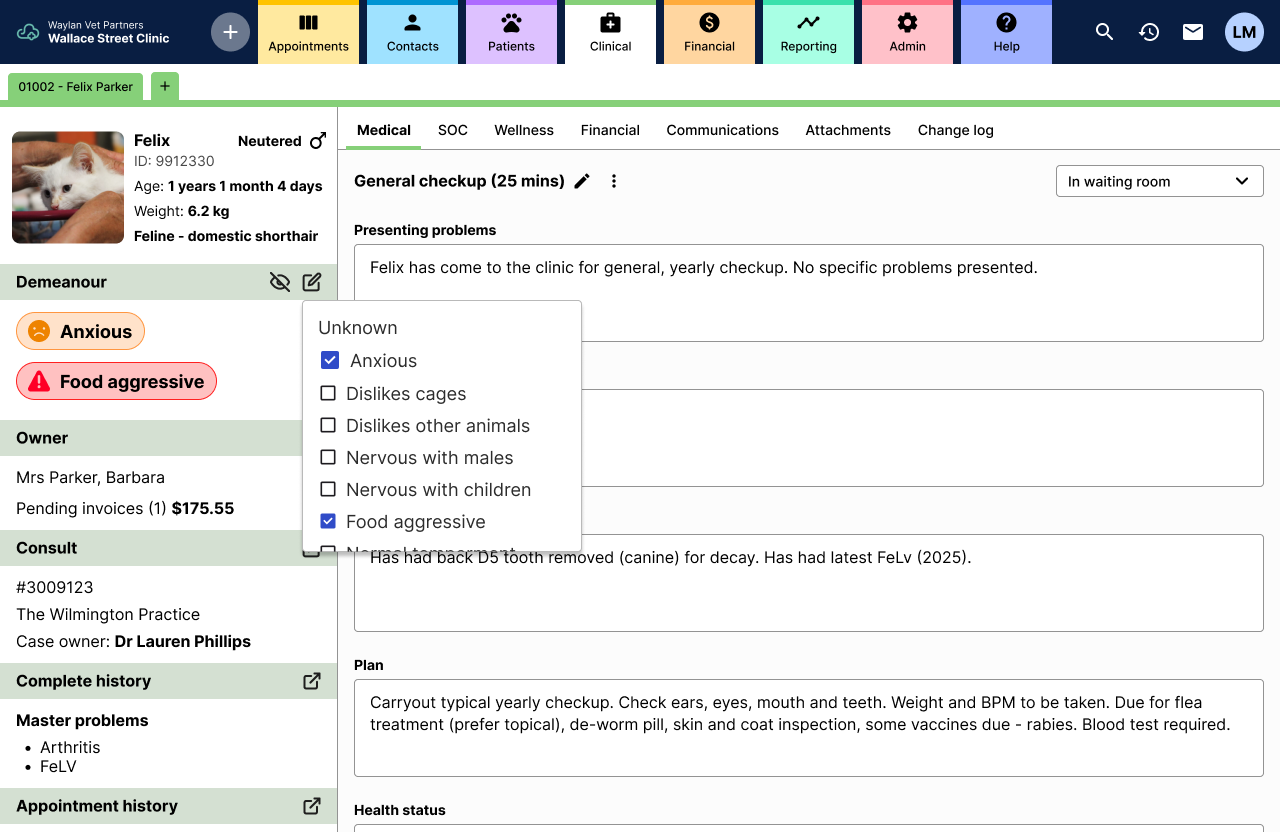Open Appointment history external link icon
The width and height of the screenshot is (1280, 832).
[312, 806]
